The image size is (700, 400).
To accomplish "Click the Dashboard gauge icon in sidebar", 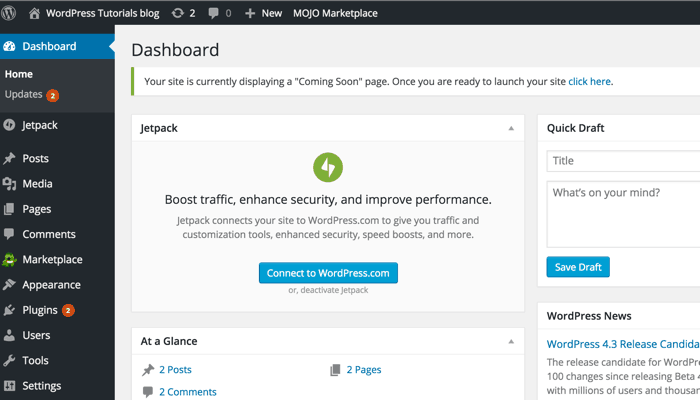I will (x=9, y=46).
